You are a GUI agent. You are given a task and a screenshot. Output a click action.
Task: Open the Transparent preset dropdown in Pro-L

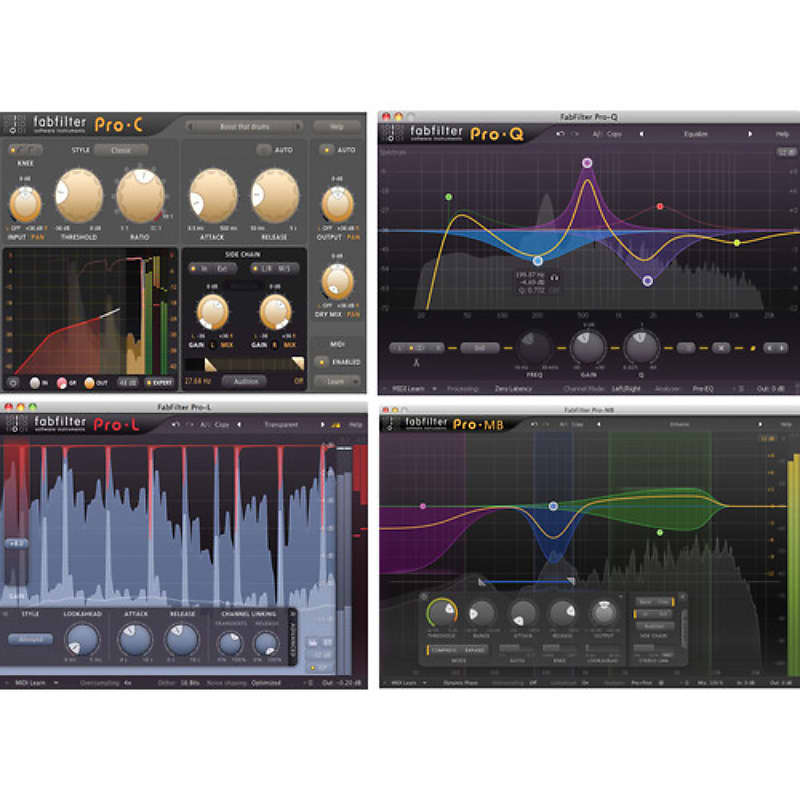(282, 424)
